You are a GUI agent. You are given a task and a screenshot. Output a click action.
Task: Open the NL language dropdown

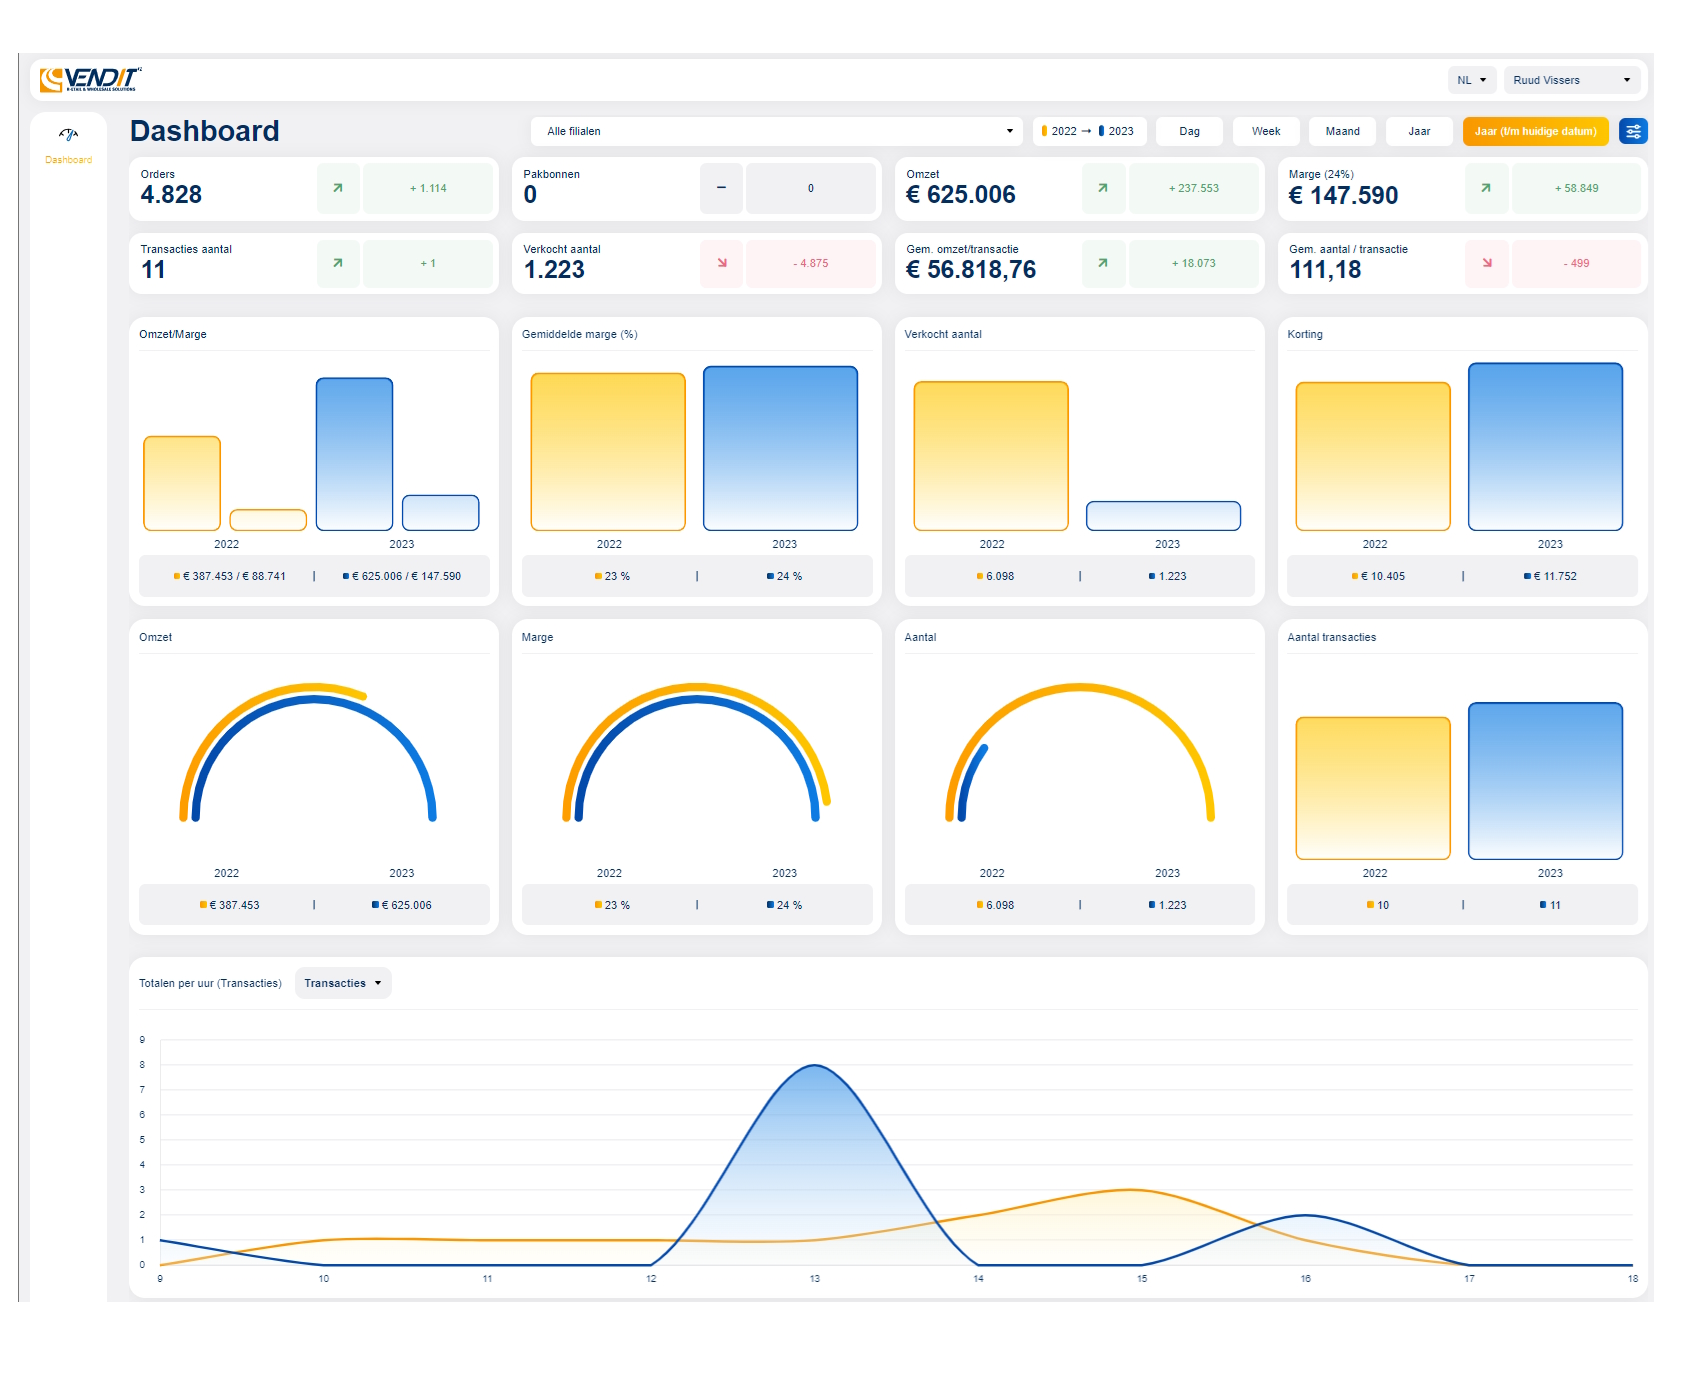coord(1471,80)
